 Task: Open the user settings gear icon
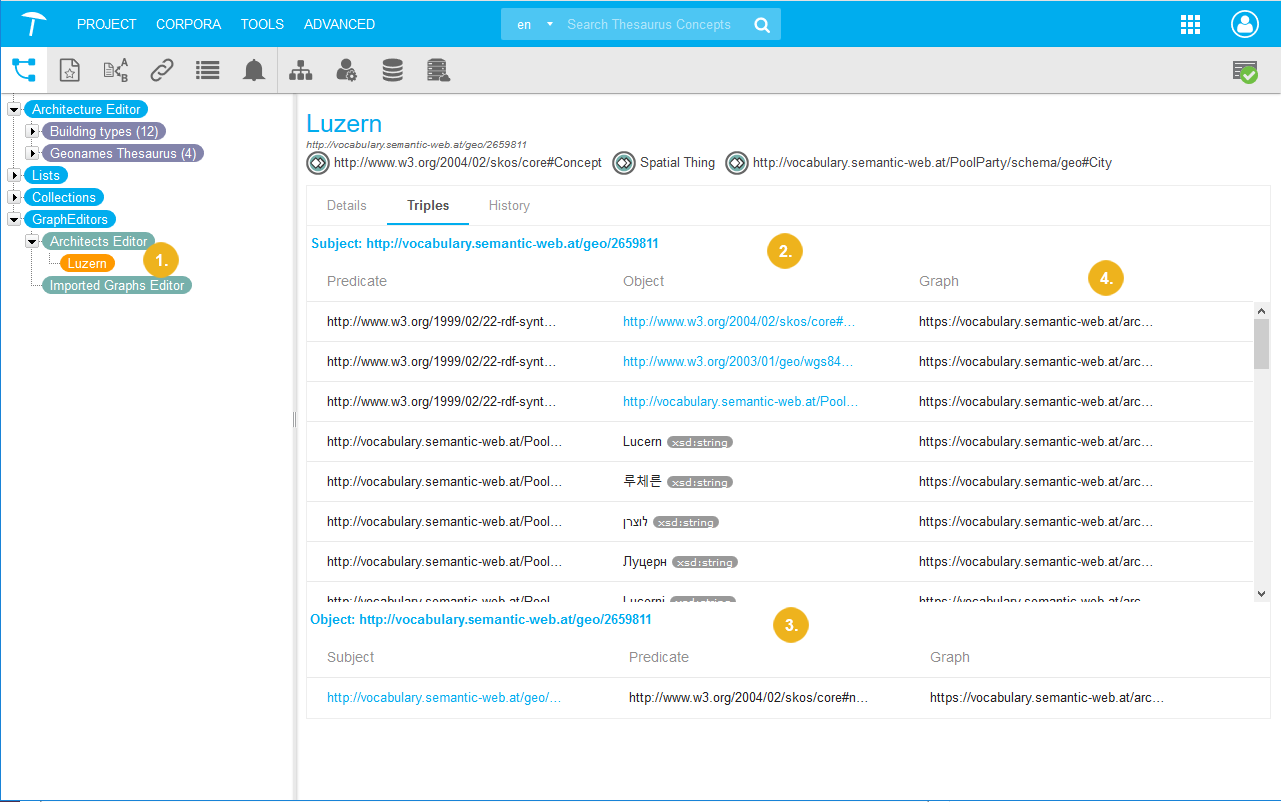[x=346, y=70]
